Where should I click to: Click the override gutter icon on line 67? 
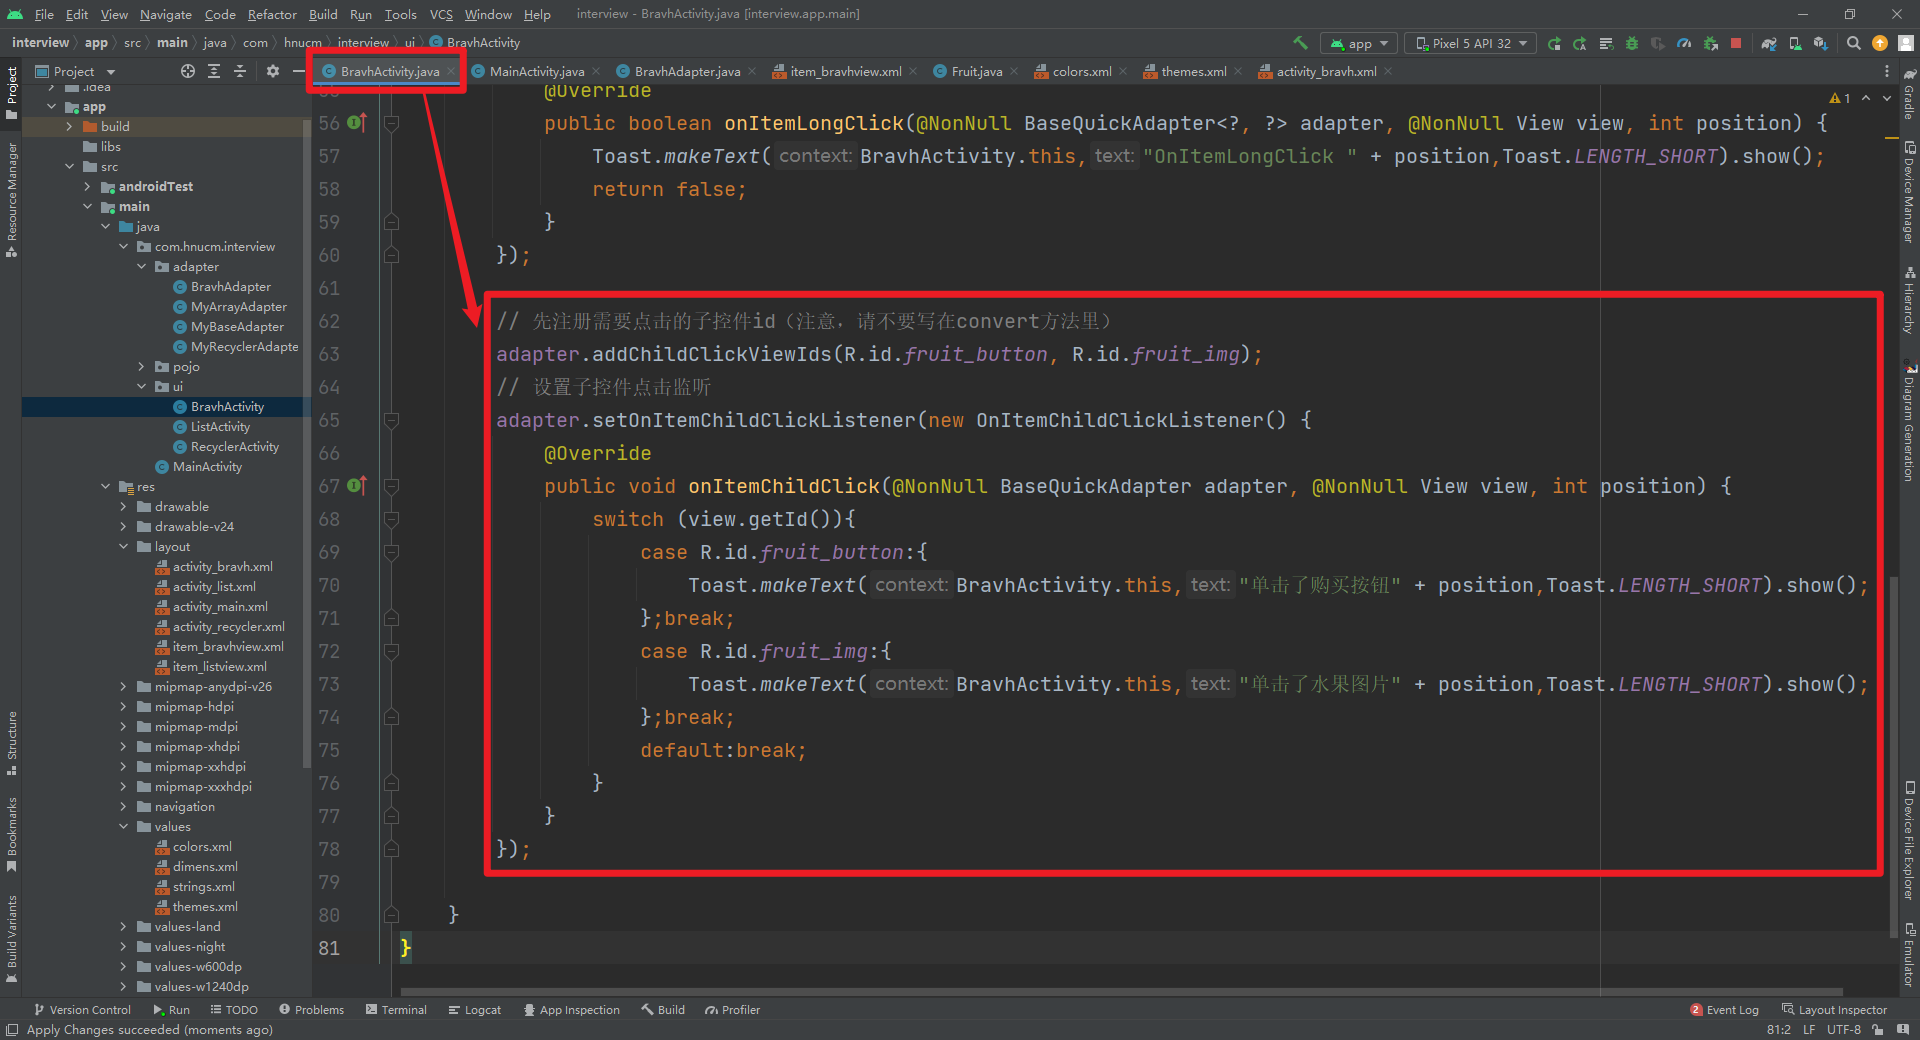(357, 486)
